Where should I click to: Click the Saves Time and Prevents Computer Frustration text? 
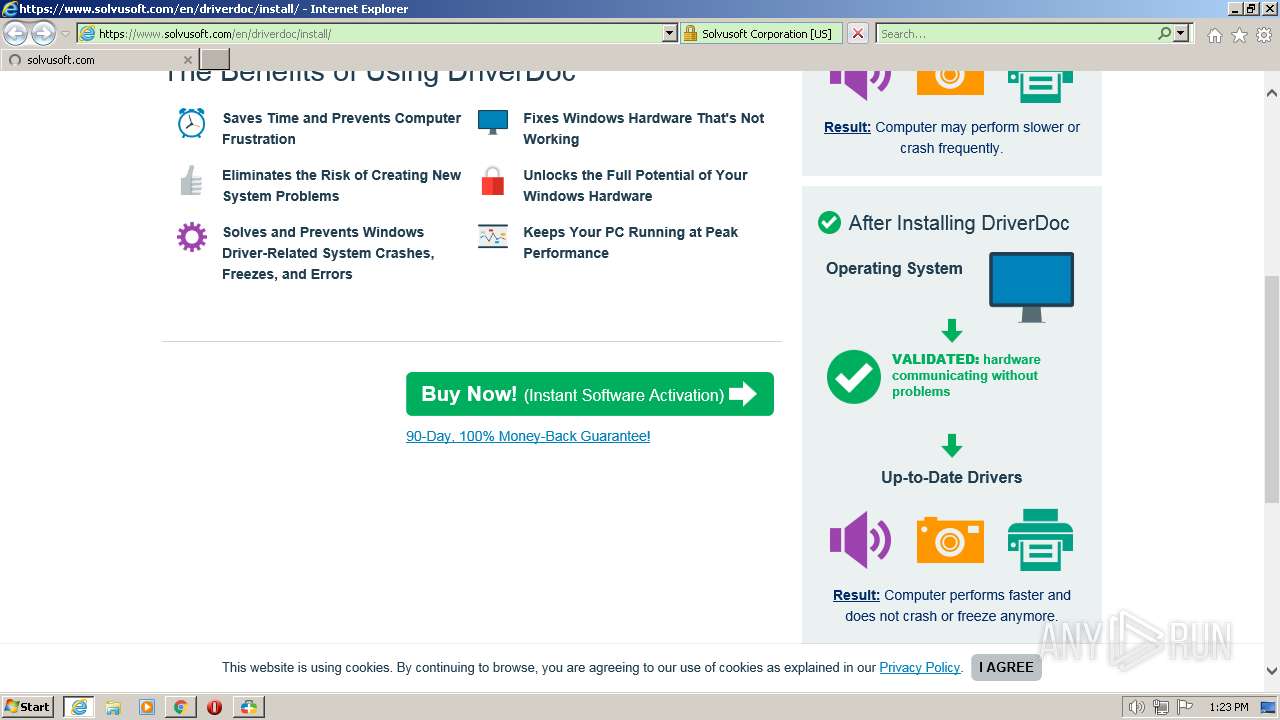tap(341, 128)
